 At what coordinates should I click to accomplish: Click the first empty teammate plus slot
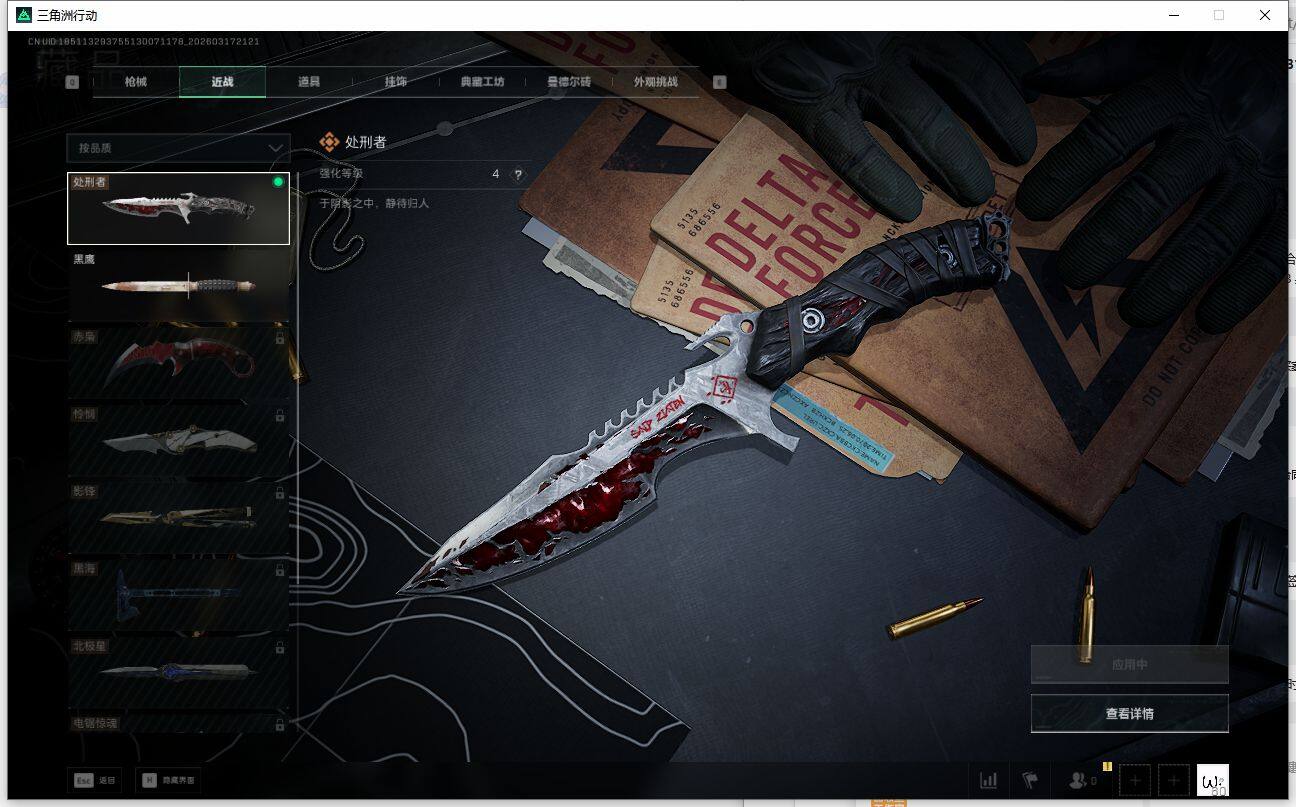(1134, 780)
